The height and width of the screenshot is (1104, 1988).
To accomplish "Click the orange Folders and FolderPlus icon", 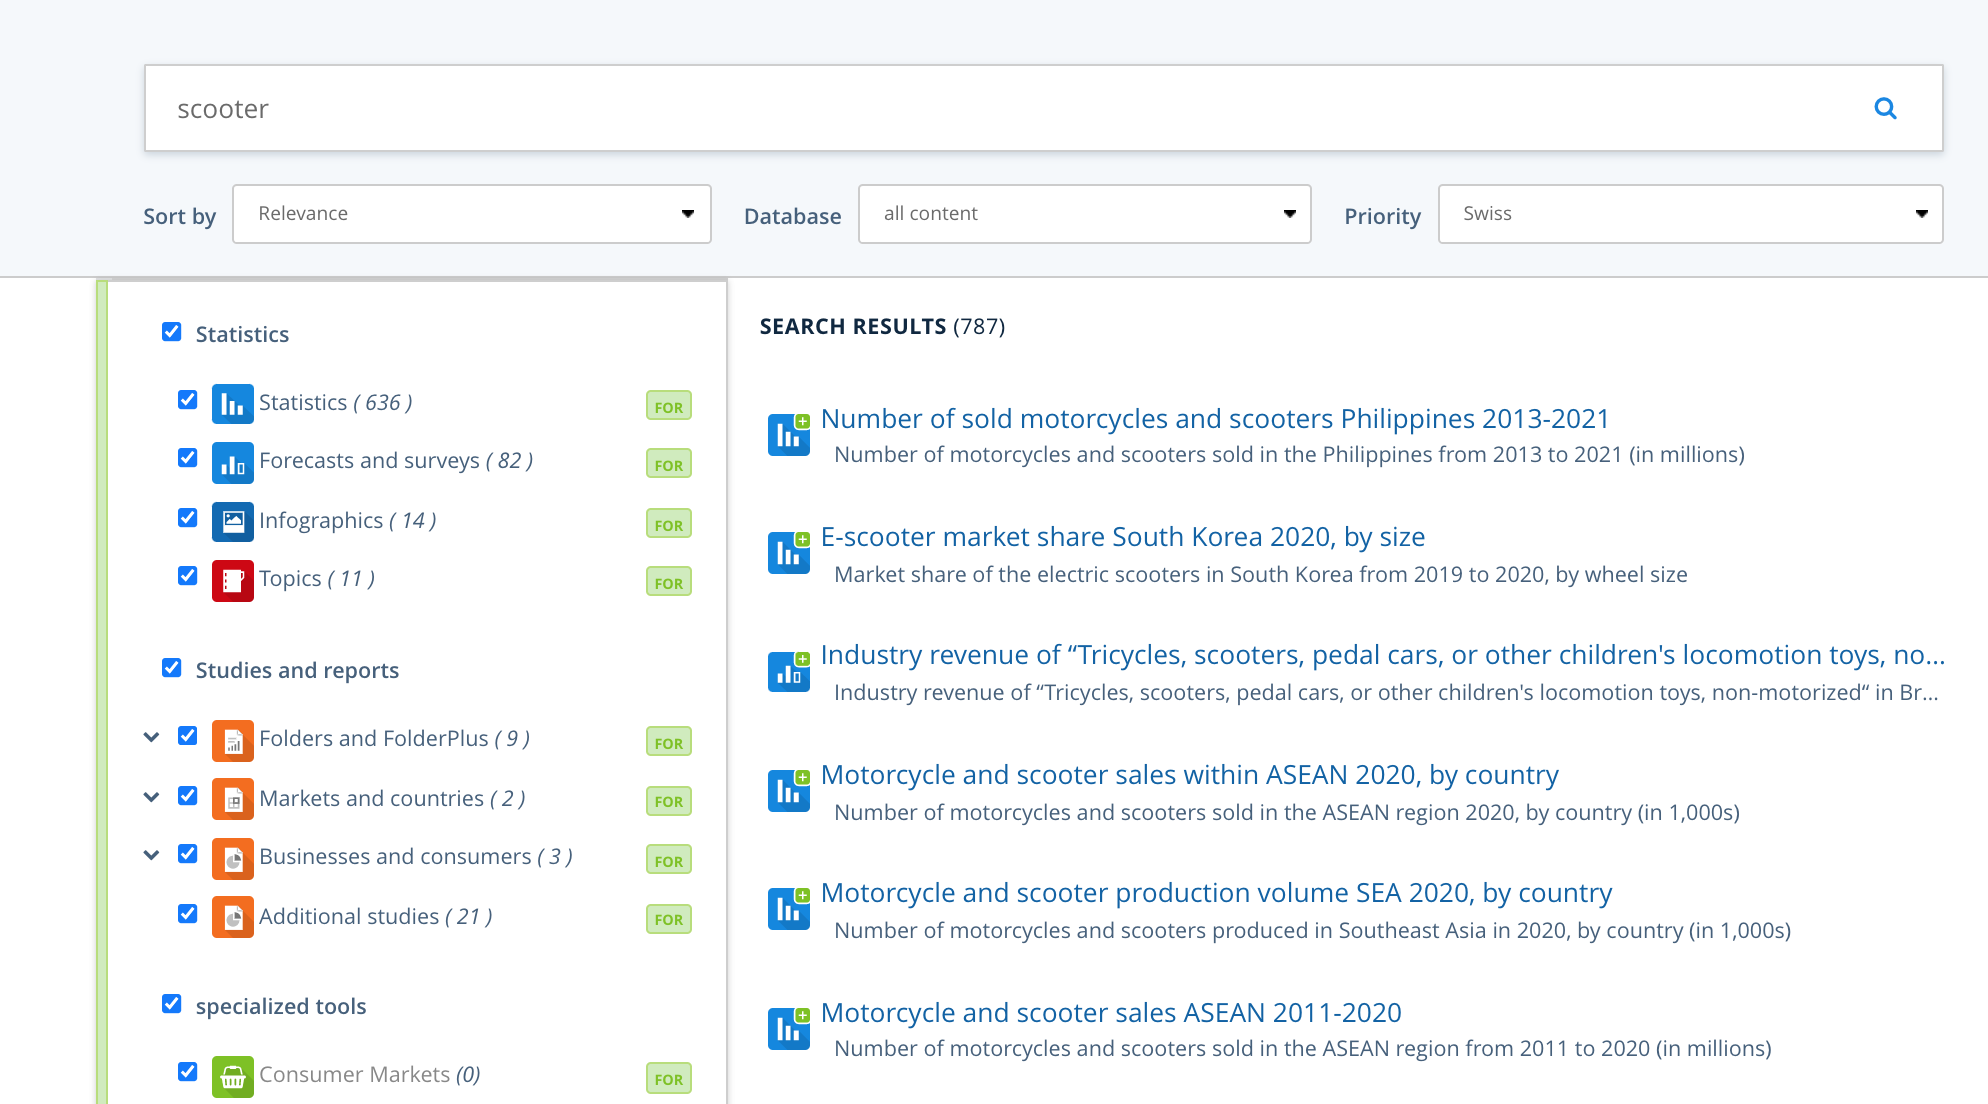I will [232, 740].
